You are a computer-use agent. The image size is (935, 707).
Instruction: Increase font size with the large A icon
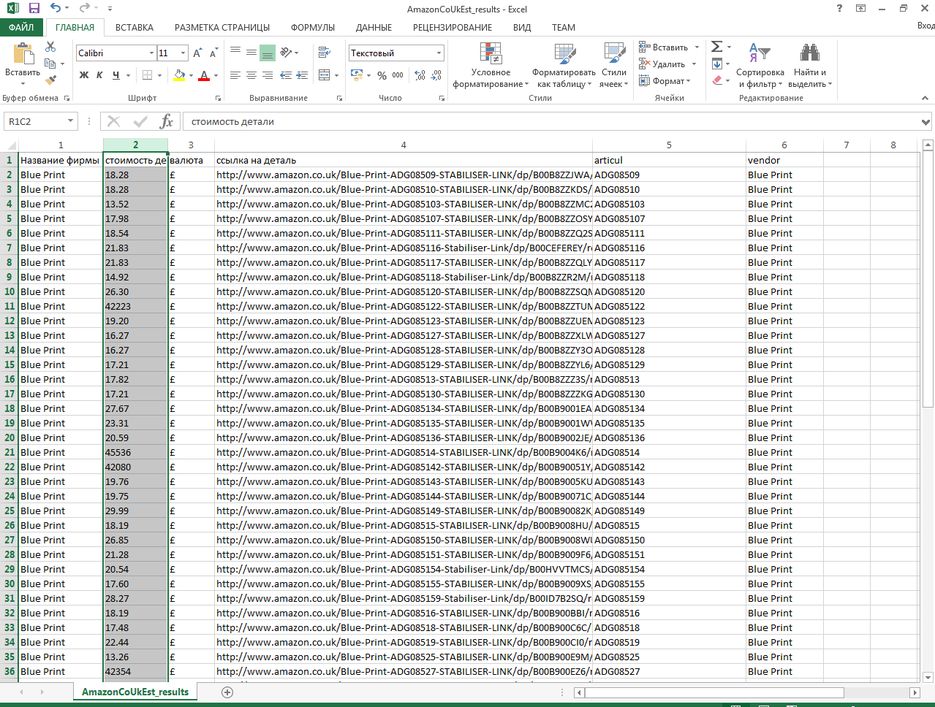coord(197,53)
